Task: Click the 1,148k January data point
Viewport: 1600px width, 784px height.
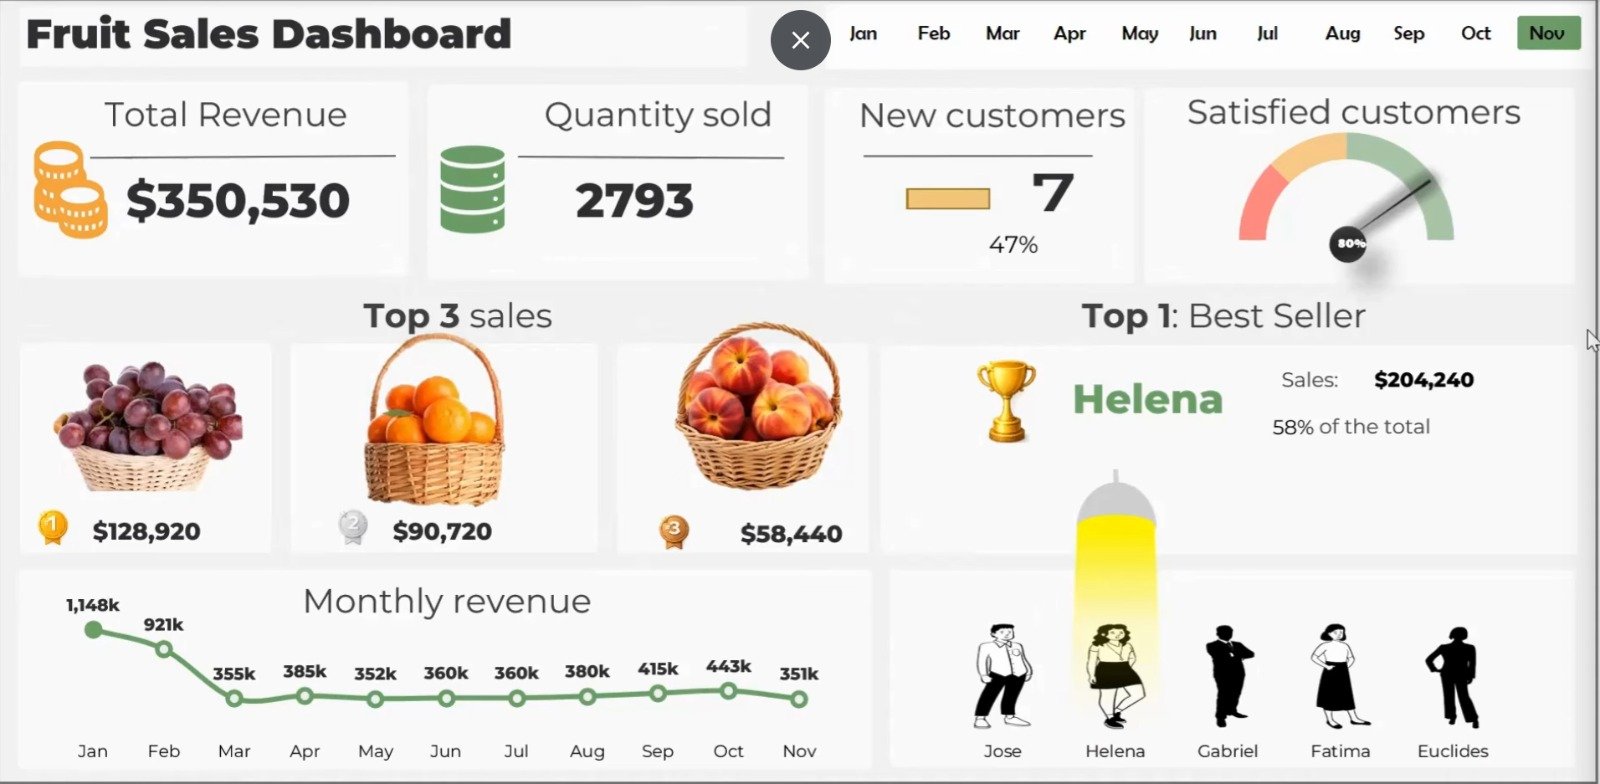Action: tap(93, 629)
